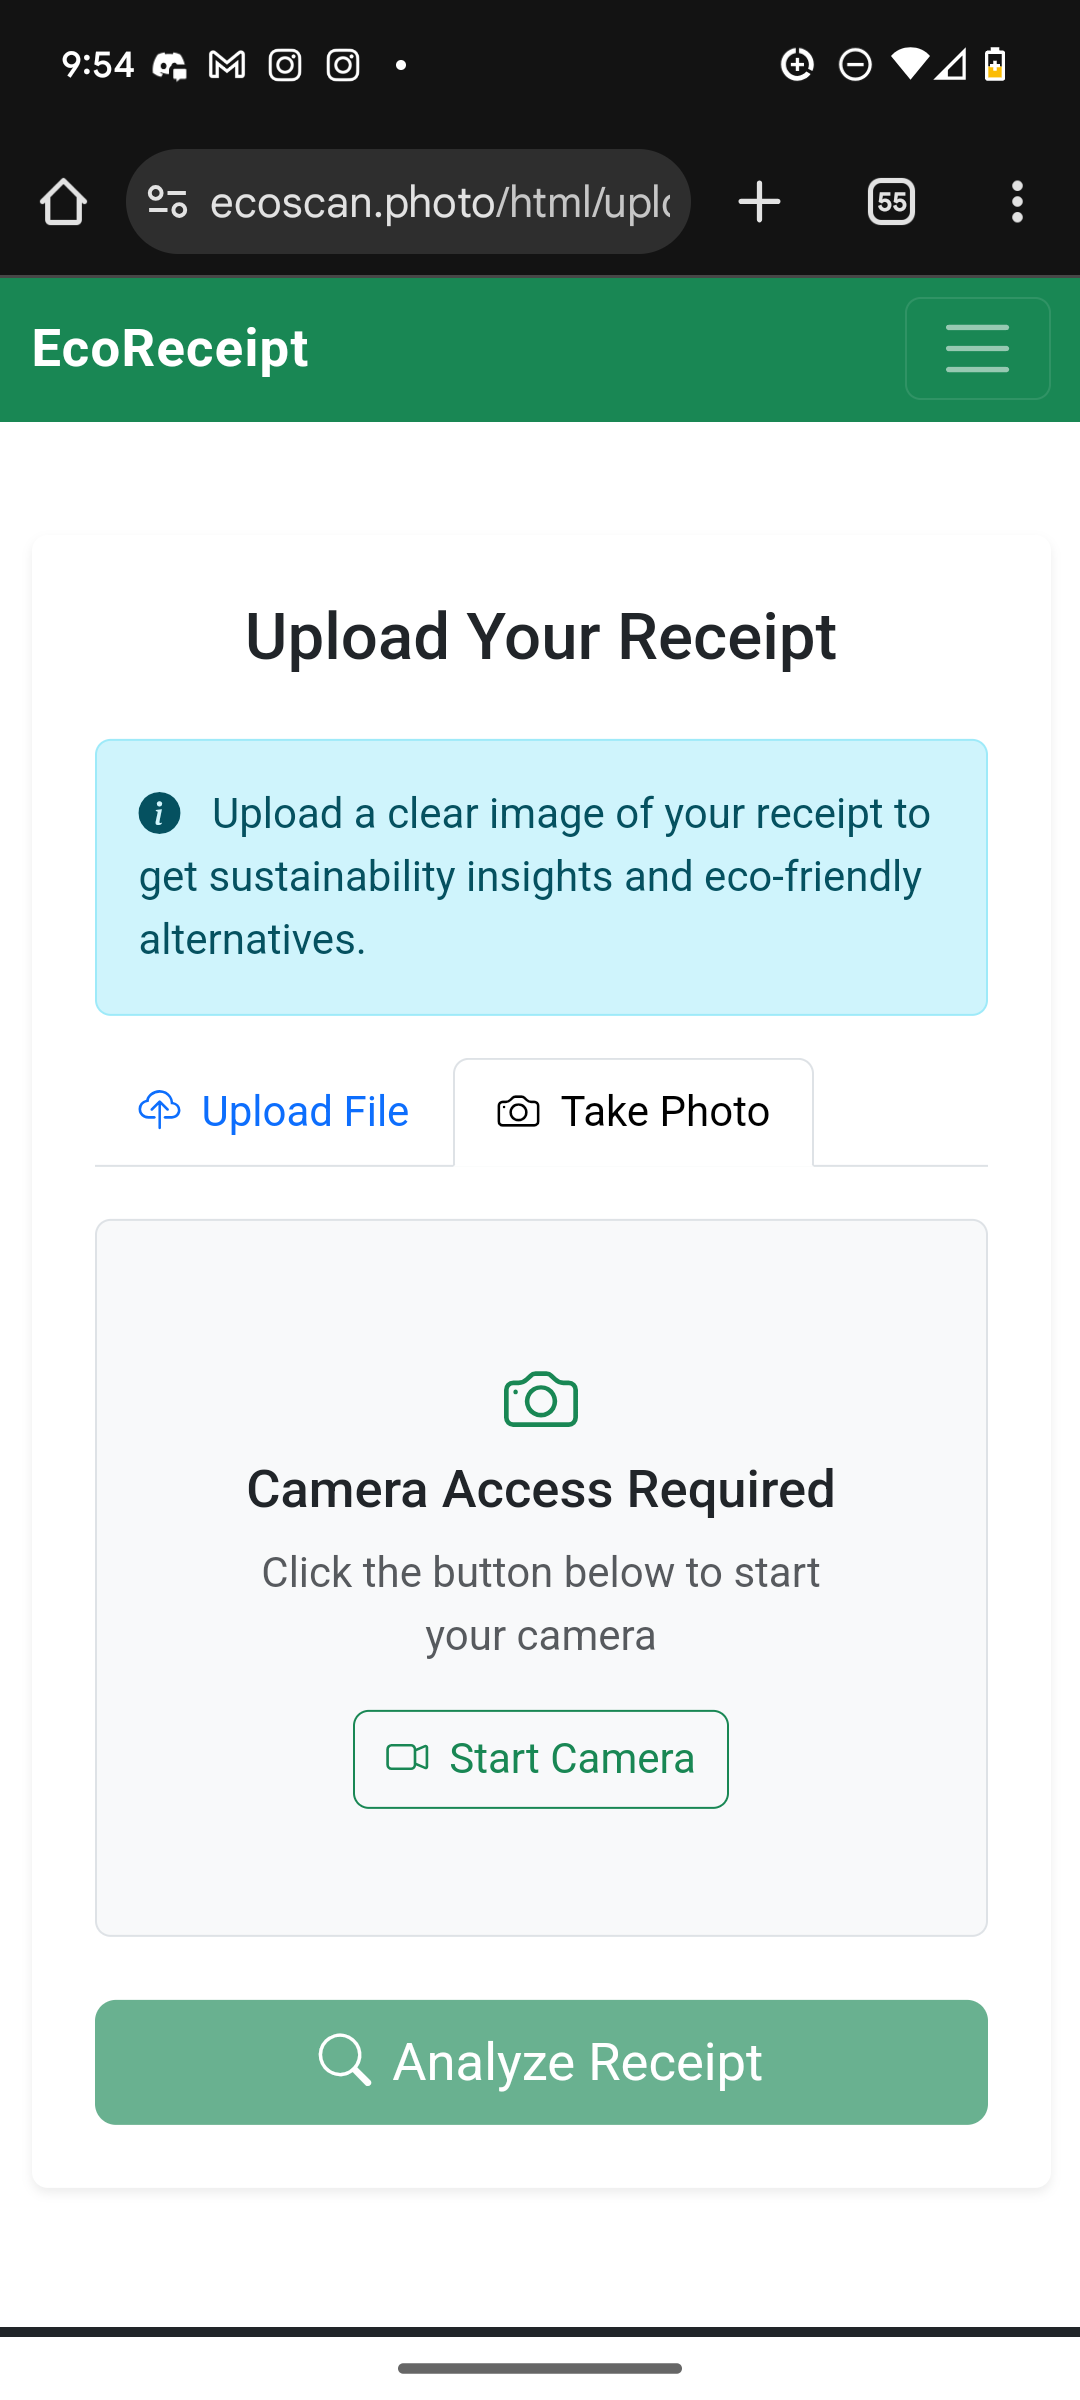Image resolution: width=1080 pixels, height=2400 pixels.
Task: Click the Analyze Receipt button
Action: click(541, 2062)
